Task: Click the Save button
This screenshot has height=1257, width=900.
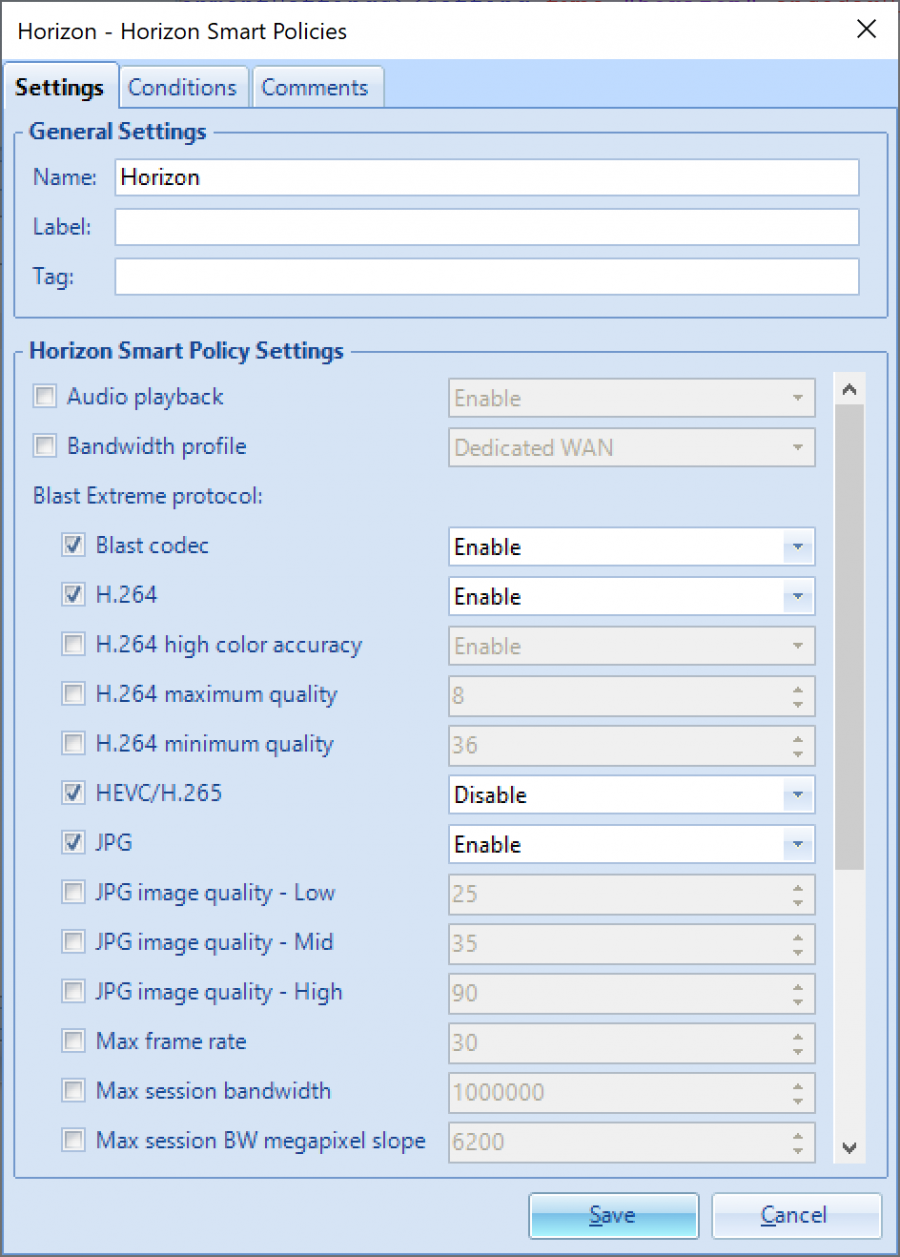Action: (x=612, y=1215)
